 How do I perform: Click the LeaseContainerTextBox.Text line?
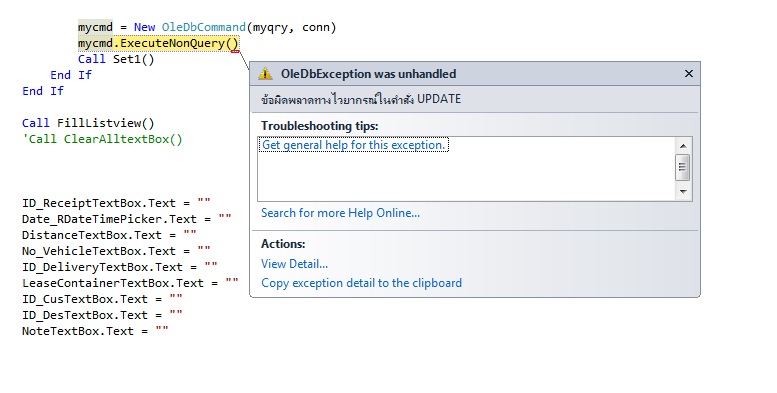point(130,283)
